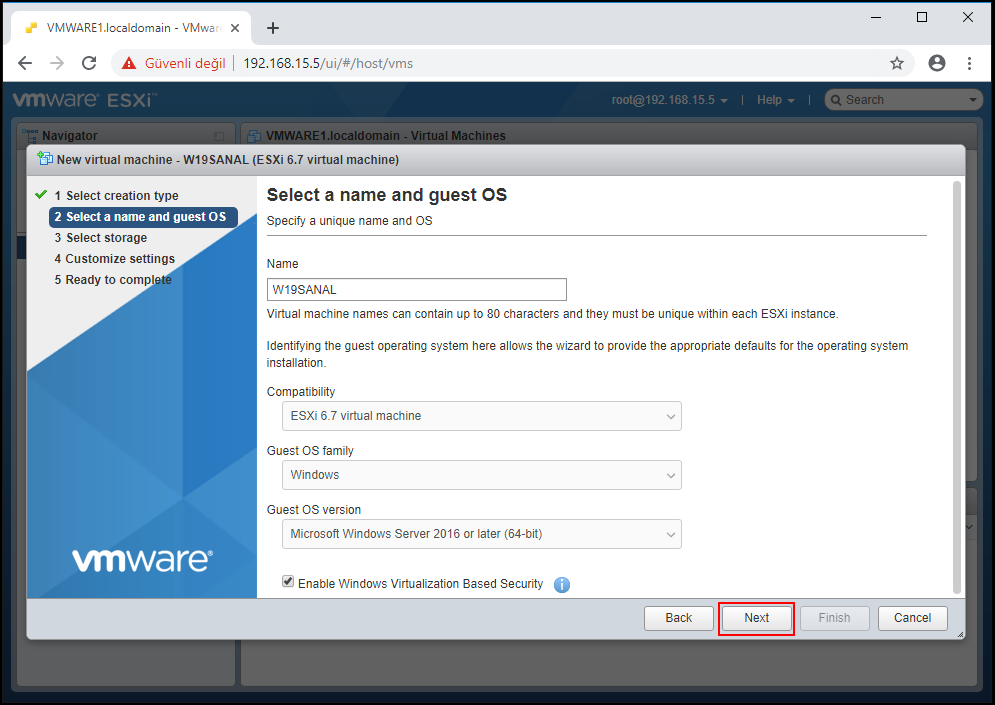
Task: Click the Virtual Machines panel header text
Action: (x=386, y=136)
